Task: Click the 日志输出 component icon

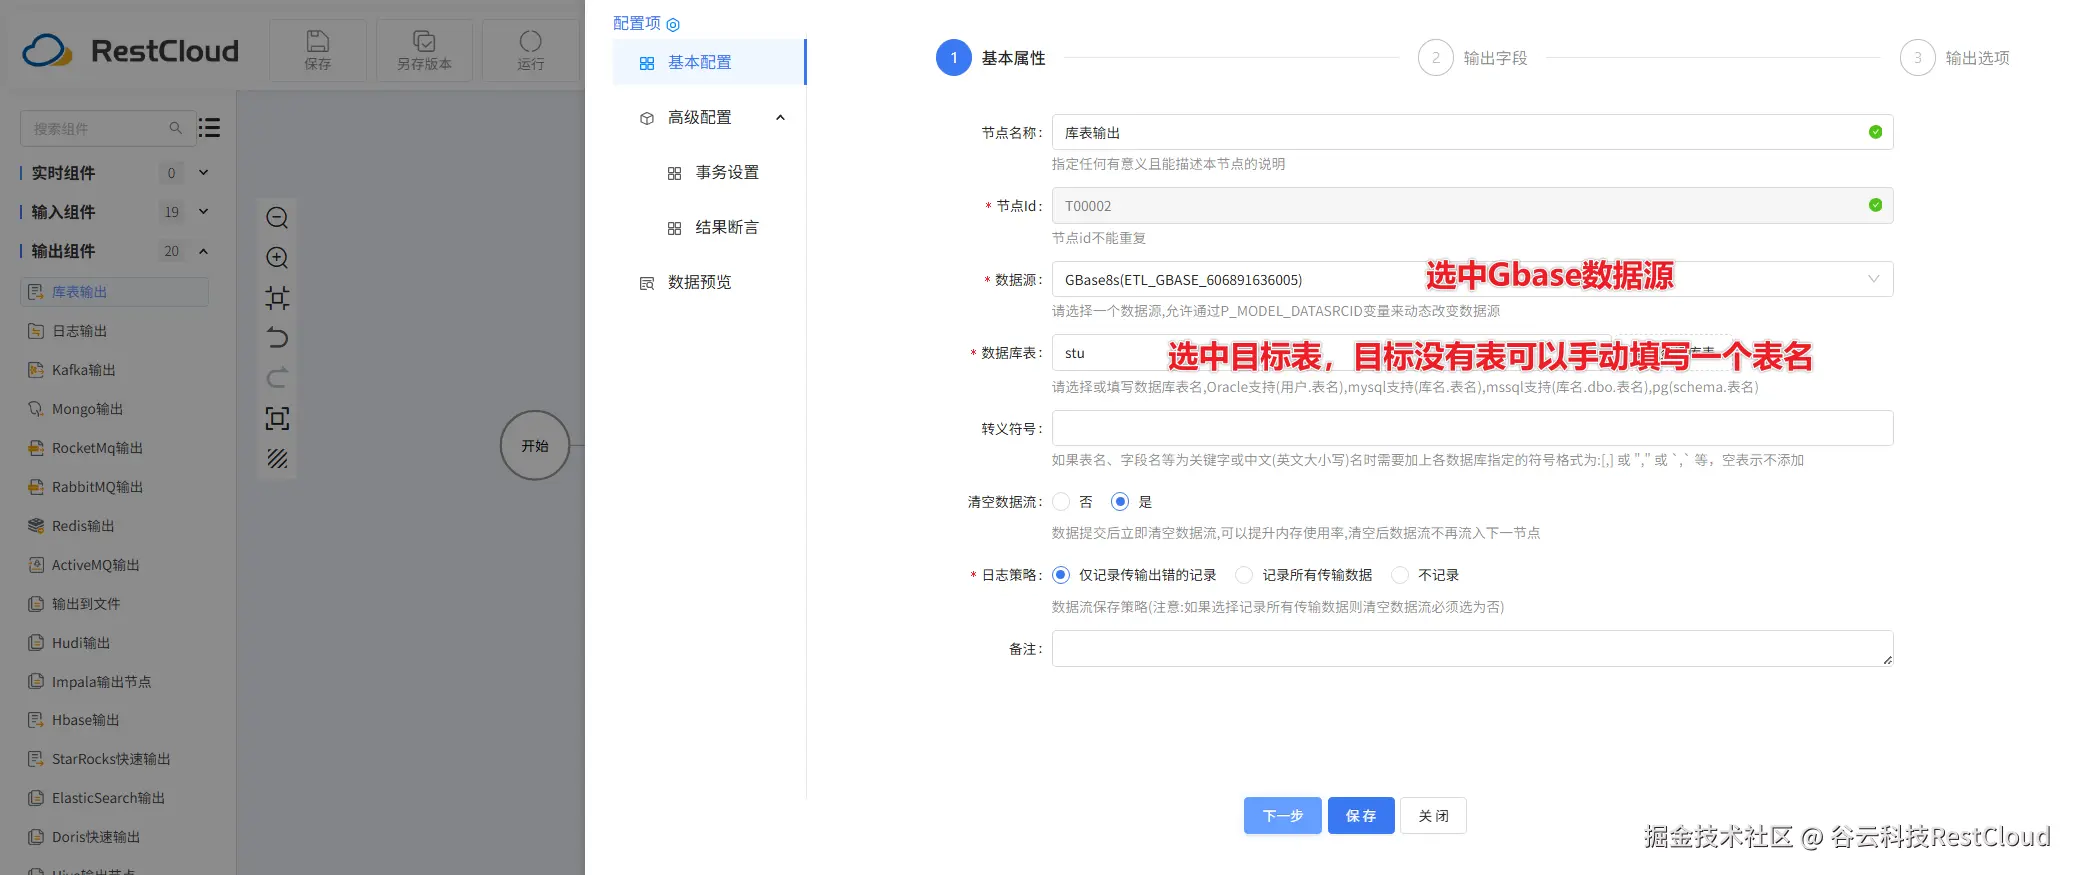Action: point(36,331)
